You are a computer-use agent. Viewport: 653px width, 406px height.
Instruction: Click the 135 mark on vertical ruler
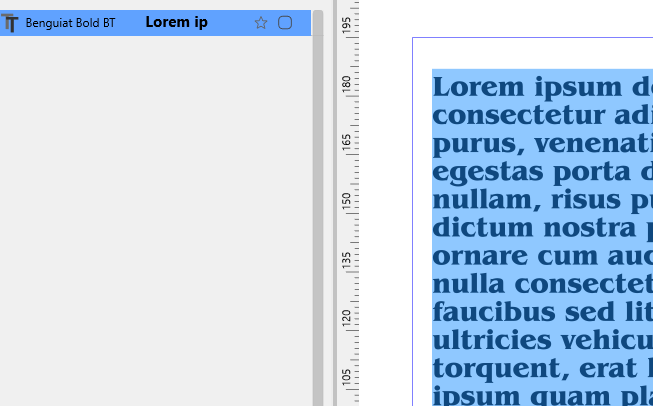347,261
